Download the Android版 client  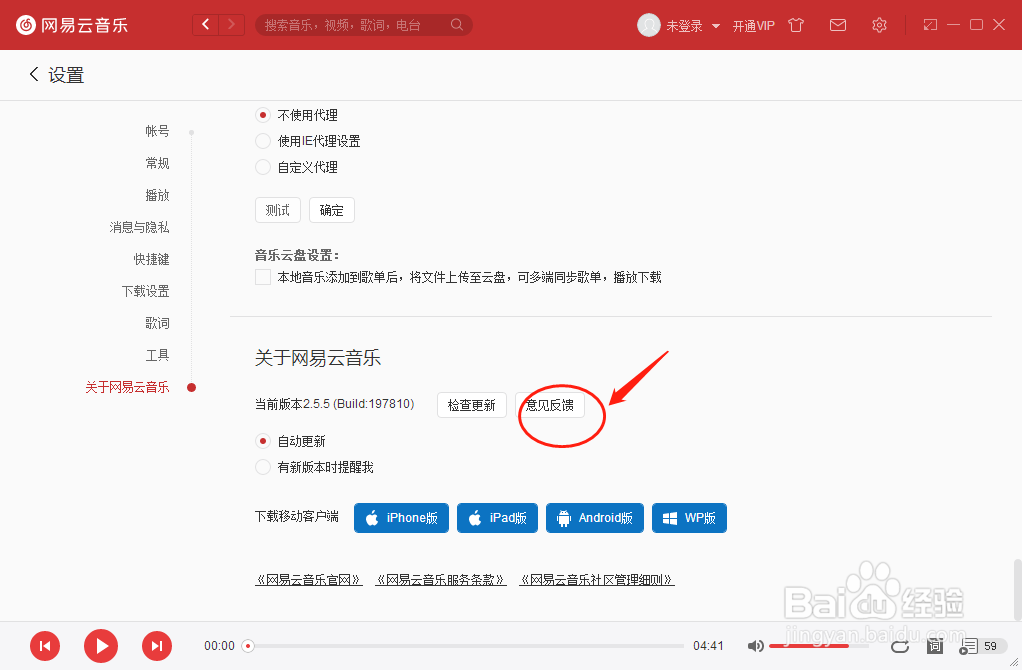tap(595, 518)
